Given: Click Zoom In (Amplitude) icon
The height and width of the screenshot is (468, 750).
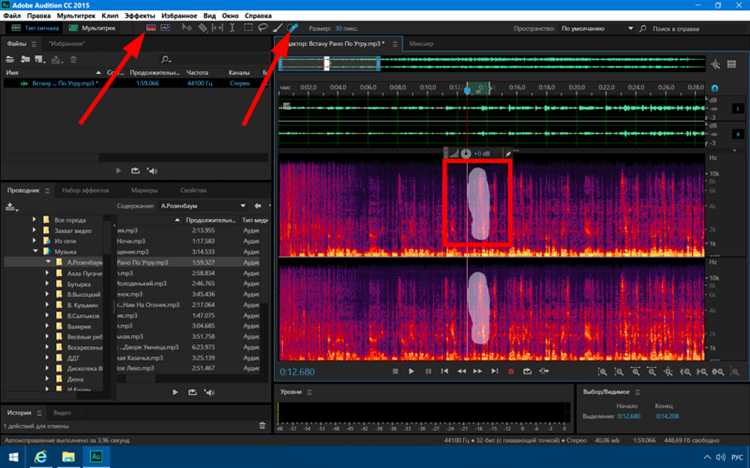Looking at the screenshot, I should [x=602, y=372].
